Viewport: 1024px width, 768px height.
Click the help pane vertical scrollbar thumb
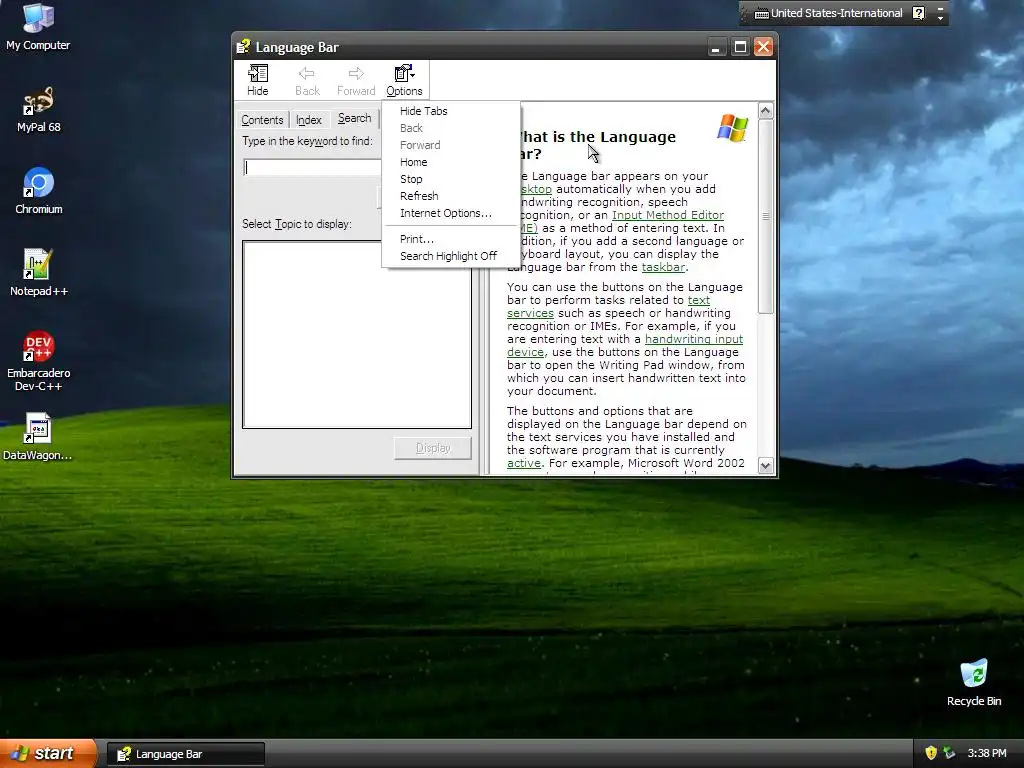pyautogui.click(x=765, y=217)
